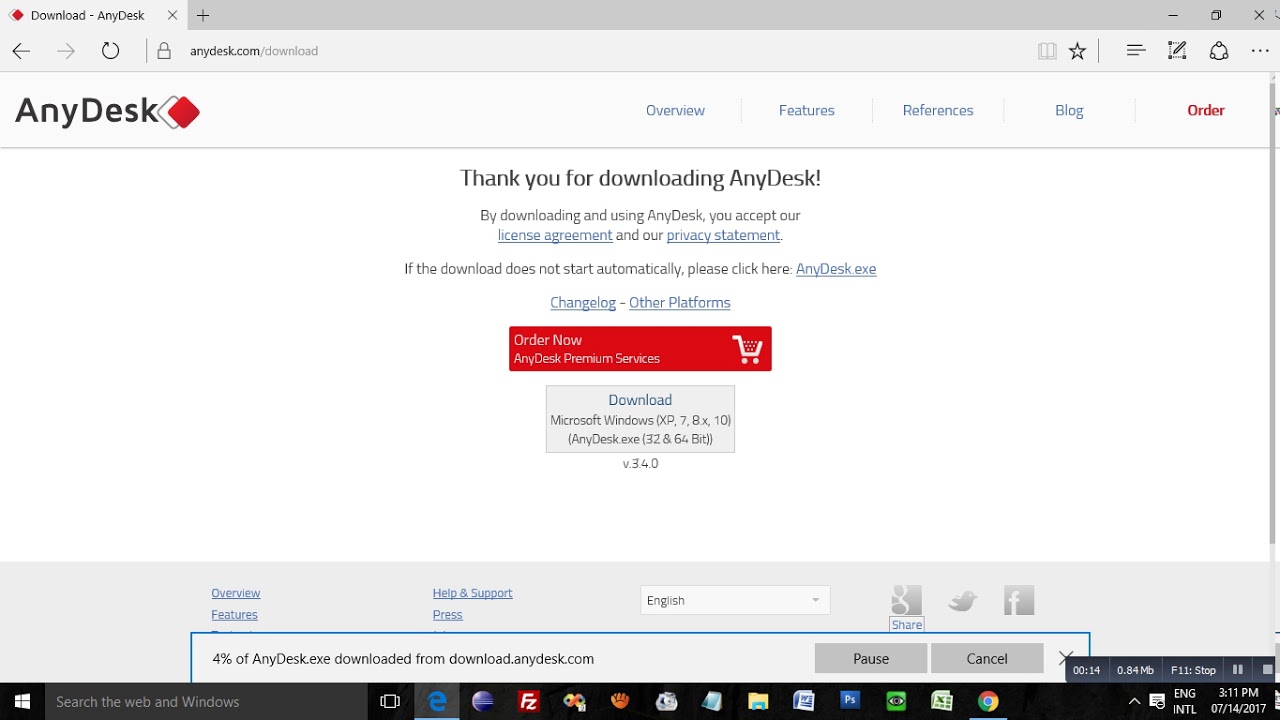Go back using the browser back arrow

tap(21, 51)
